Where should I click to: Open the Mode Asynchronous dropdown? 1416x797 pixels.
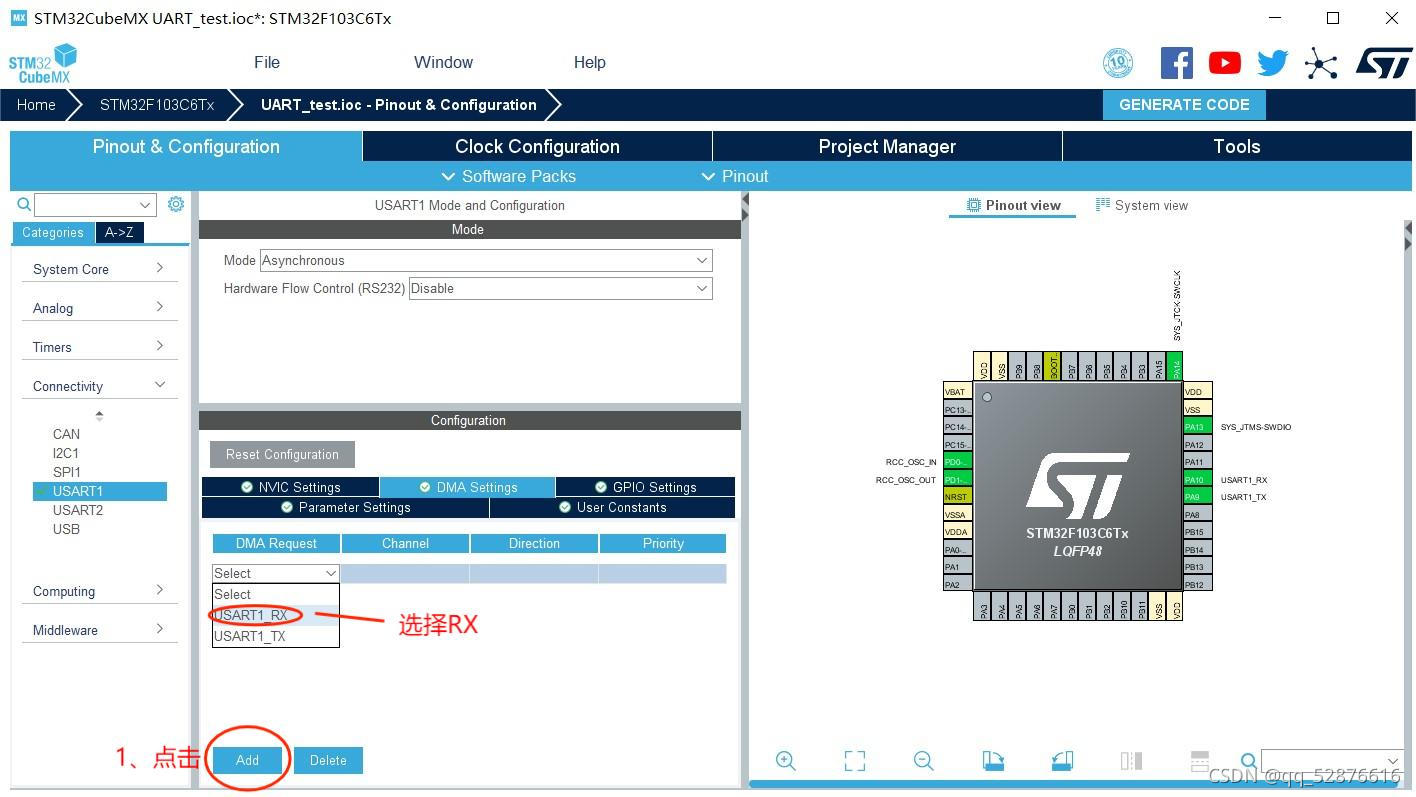(x=486, y=260)
